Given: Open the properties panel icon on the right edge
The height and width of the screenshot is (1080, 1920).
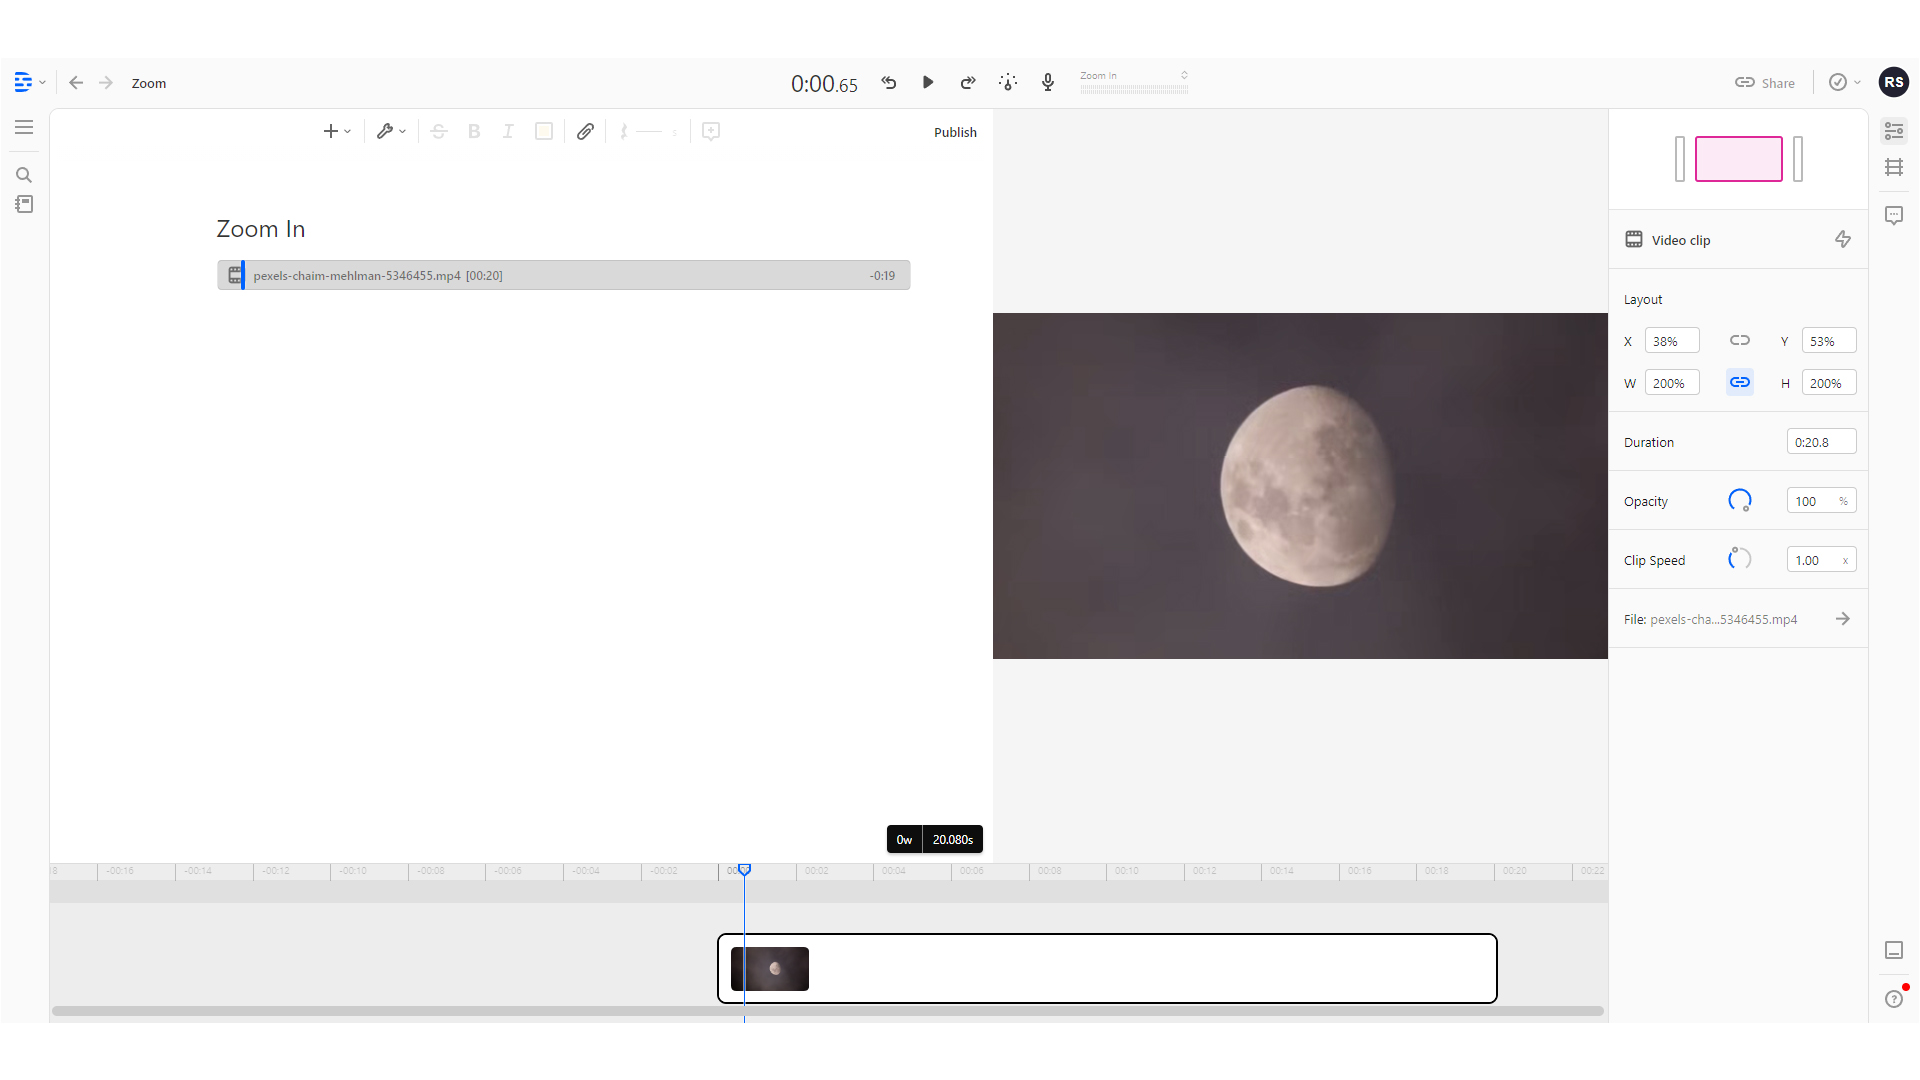Looking at the screenshot, I should coord(1895,131).
